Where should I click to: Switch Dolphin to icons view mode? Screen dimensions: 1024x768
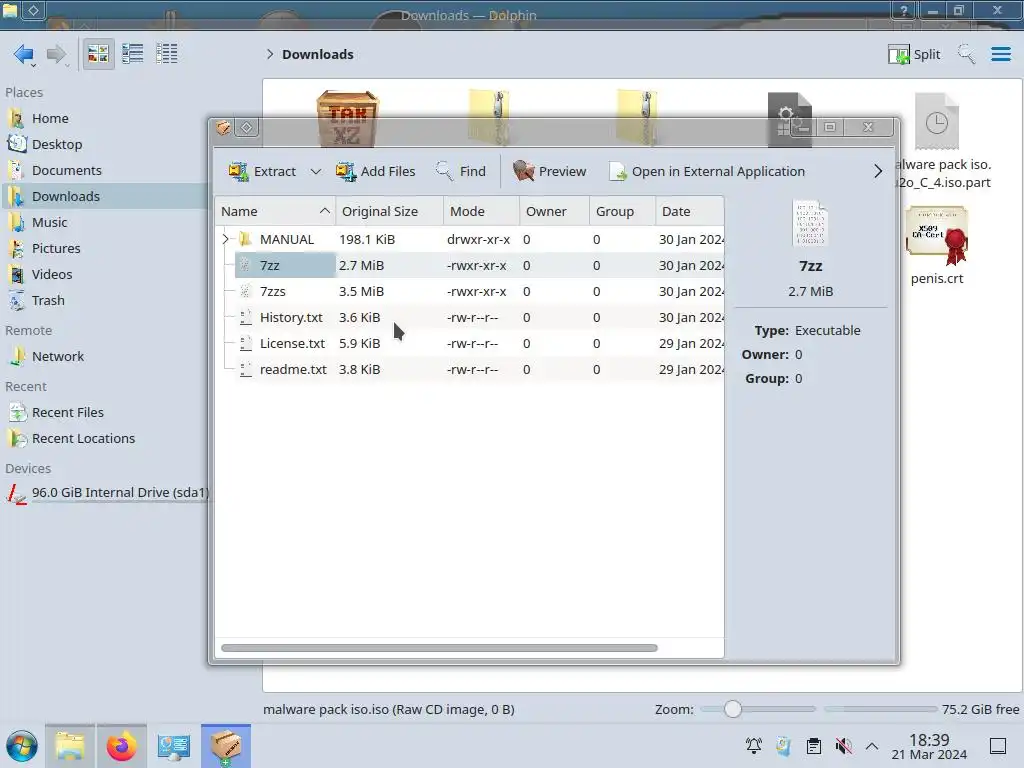(98, 54)
